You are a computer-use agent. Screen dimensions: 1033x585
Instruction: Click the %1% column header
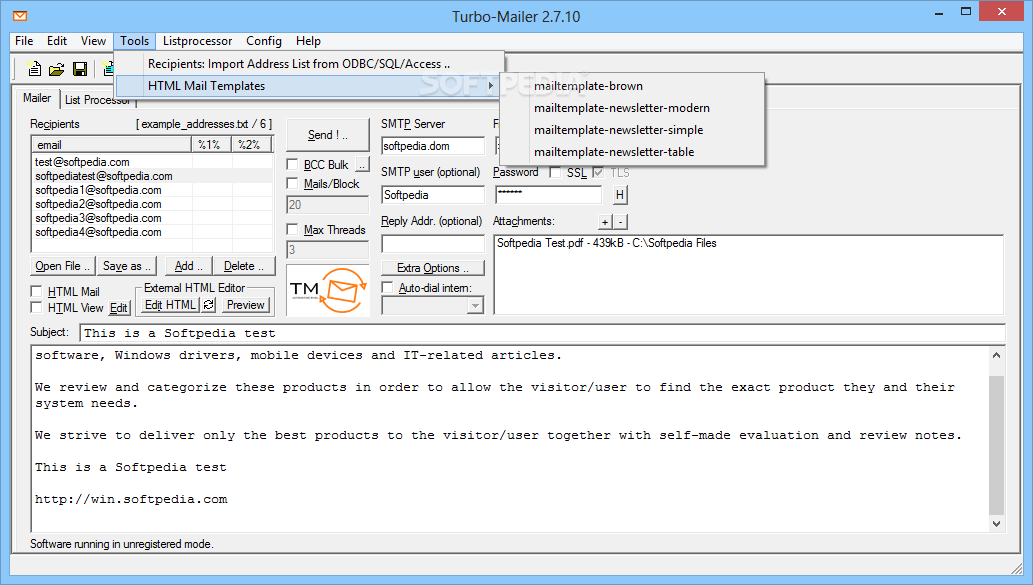click(x=211, y=144)
